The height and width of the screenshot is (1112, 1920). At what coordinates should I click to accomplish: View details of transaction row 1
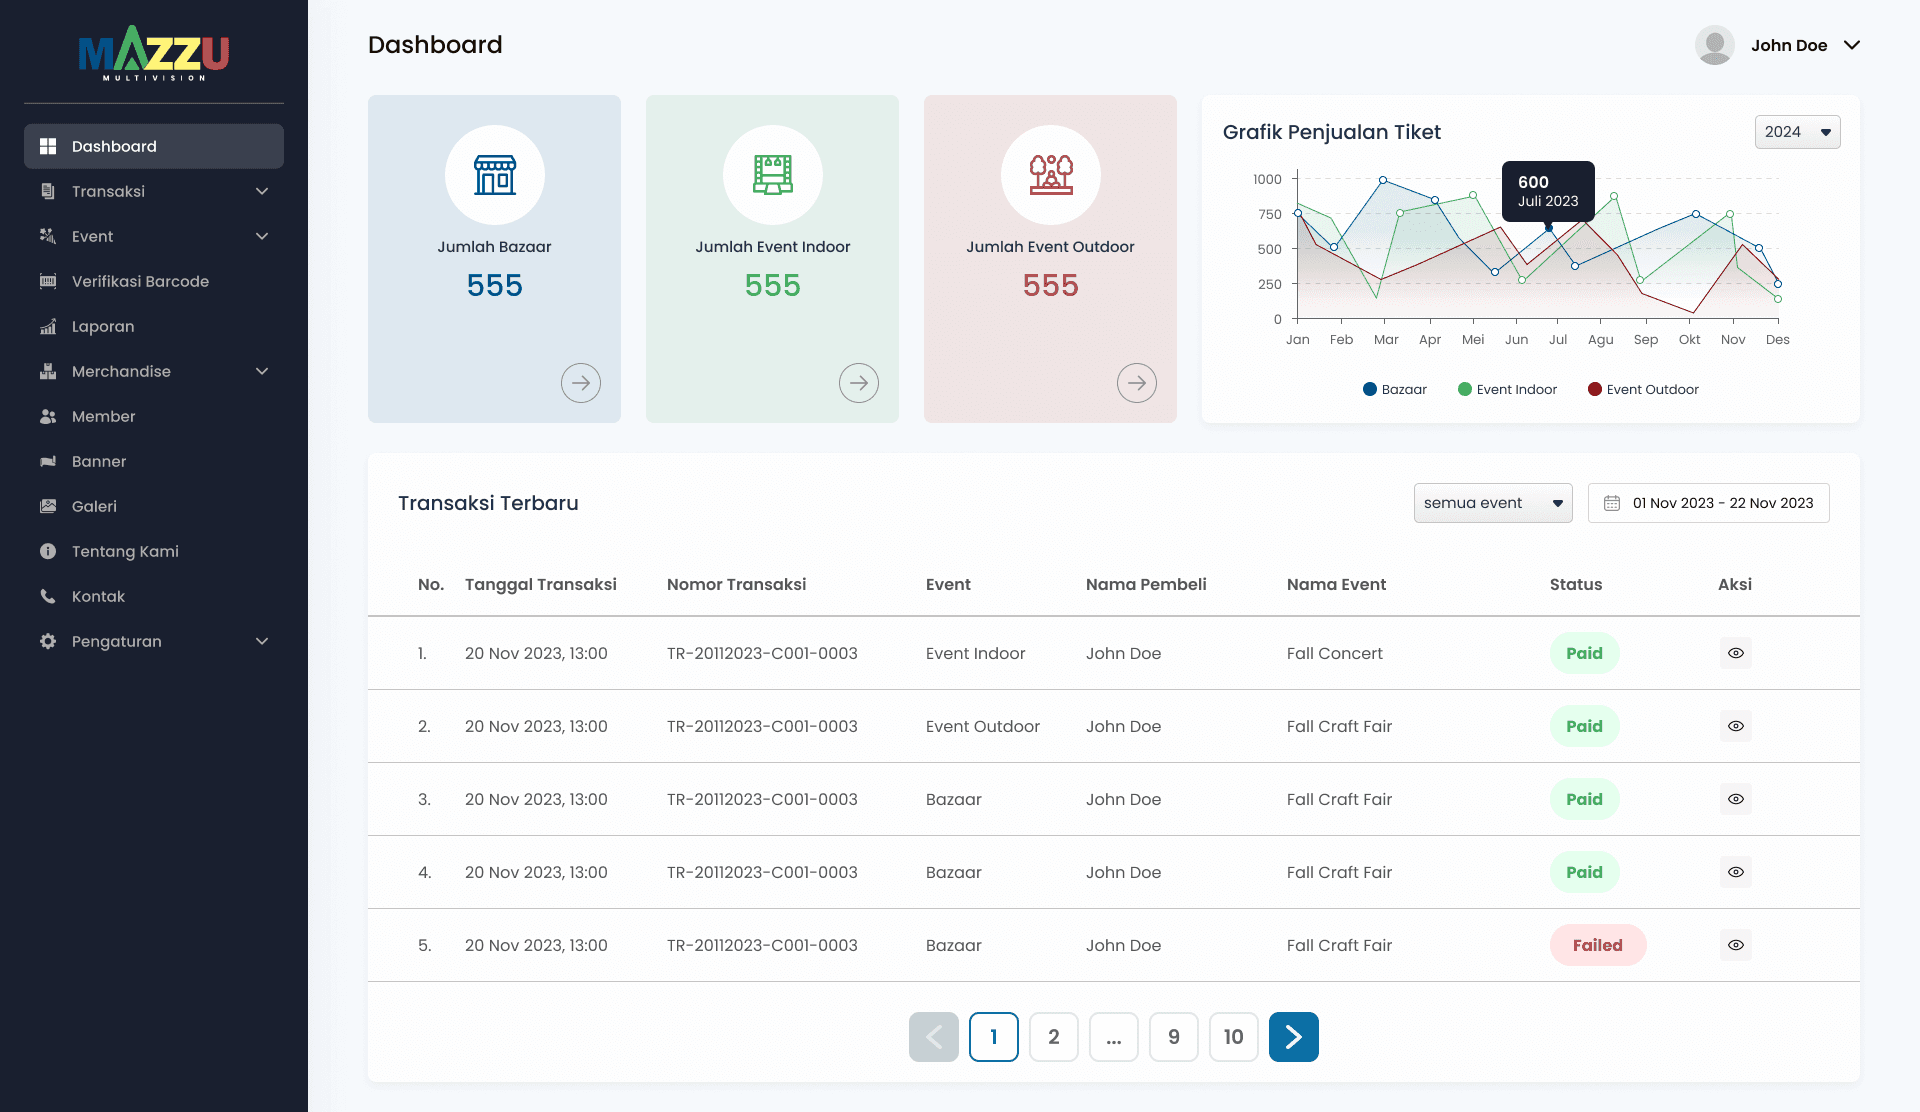click(1735, 653)
